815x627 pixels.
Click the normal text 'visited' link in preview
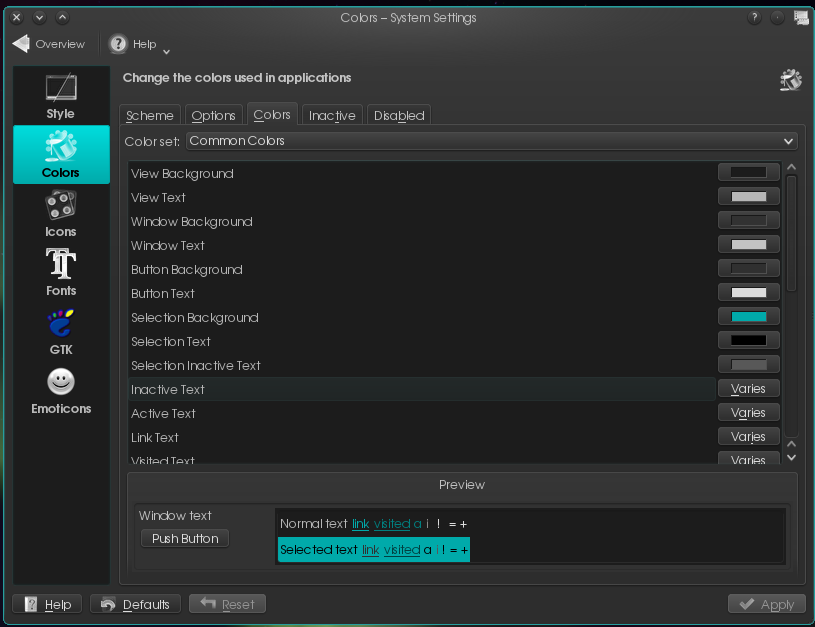(392, 524)
